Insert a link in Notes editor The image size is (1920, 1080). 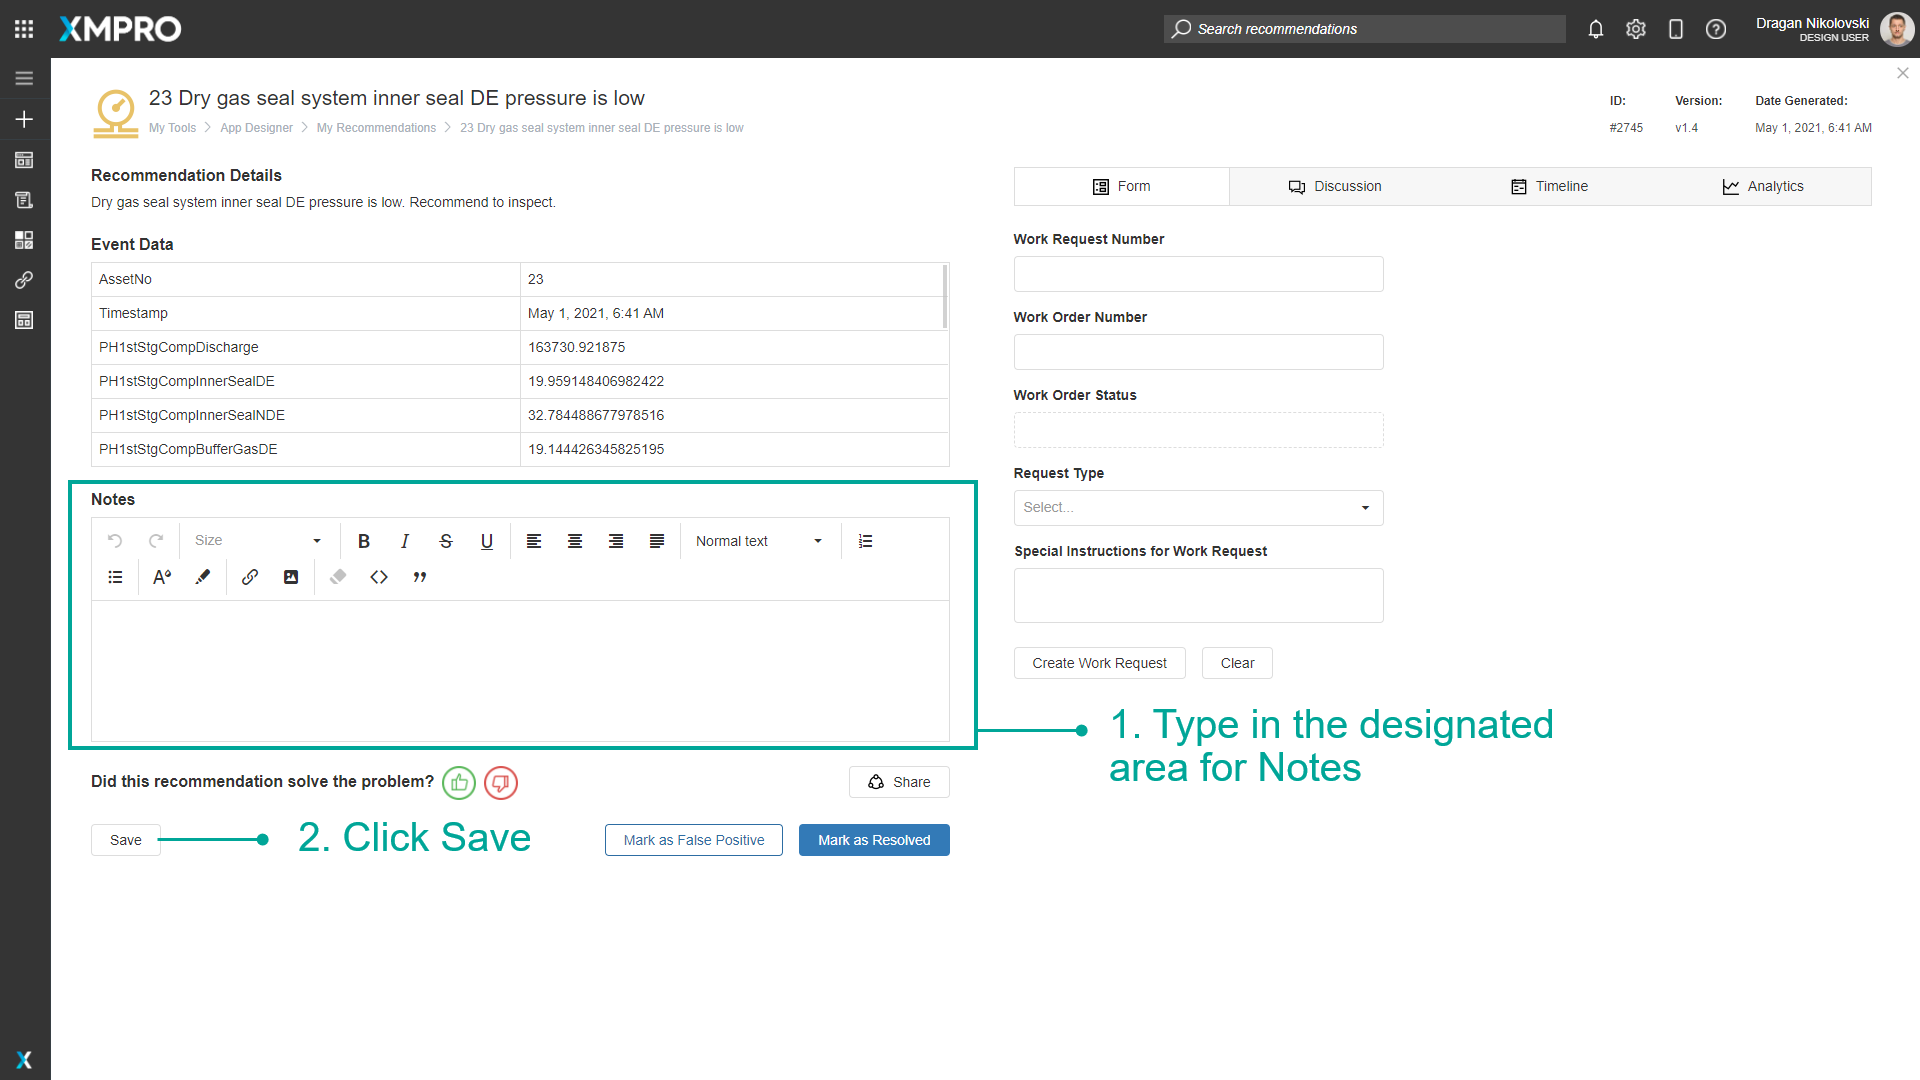pyautogui.click(x=250, y=577)
